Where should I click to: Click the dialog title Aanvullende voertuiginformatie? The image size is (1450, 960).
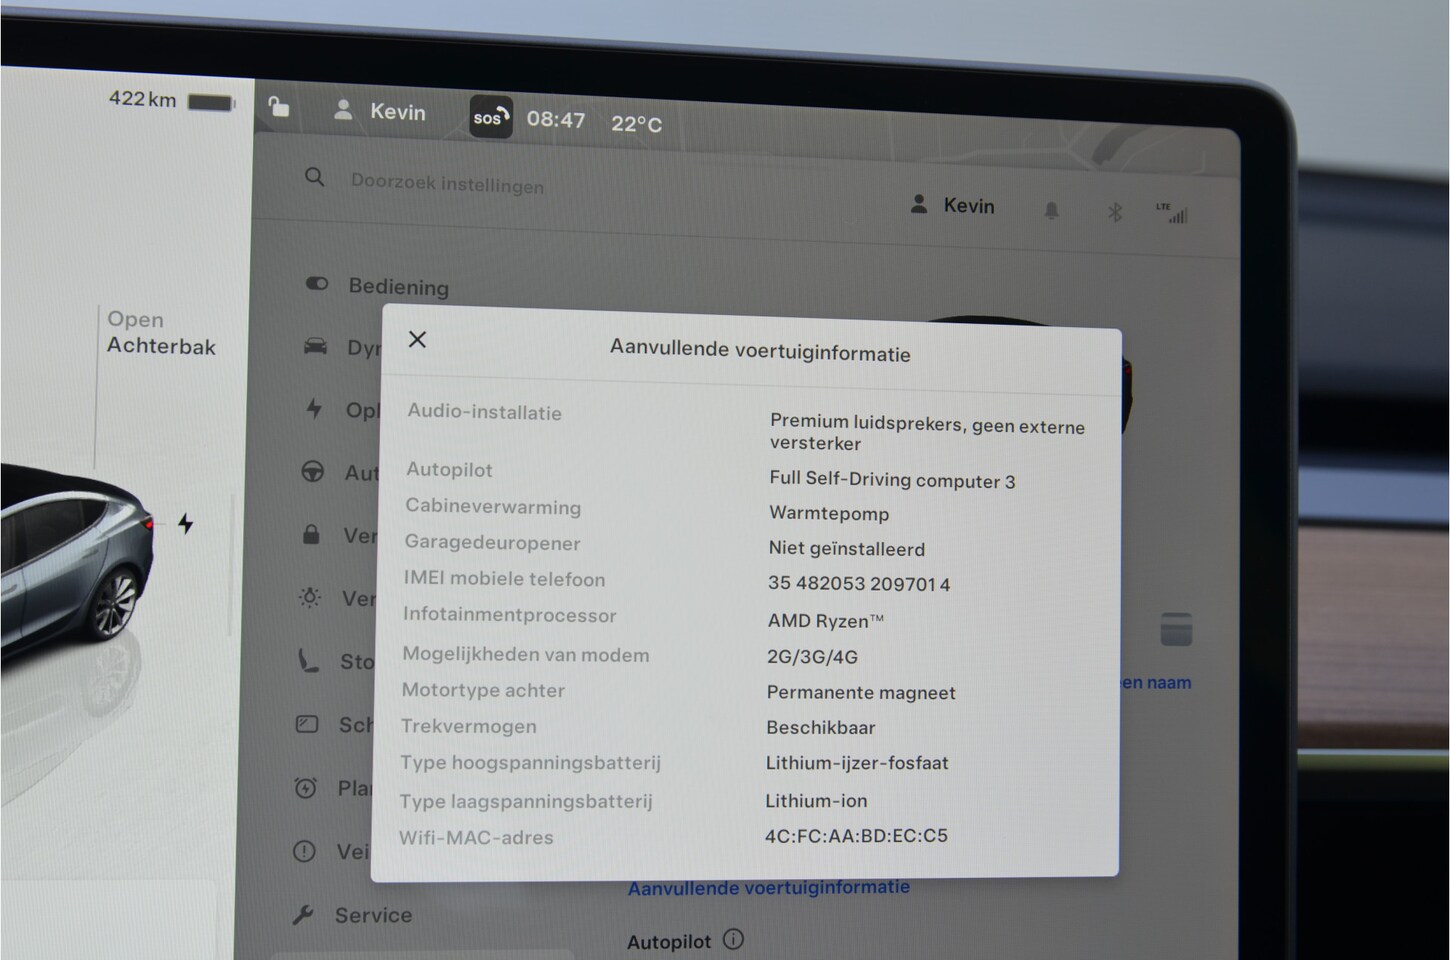[x=760, y=350]
